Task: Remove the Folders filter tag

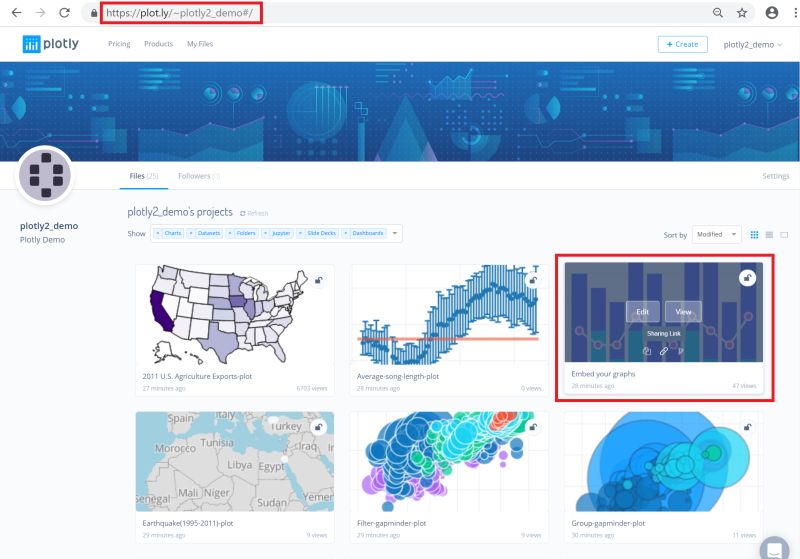Action: click(230, 233)
